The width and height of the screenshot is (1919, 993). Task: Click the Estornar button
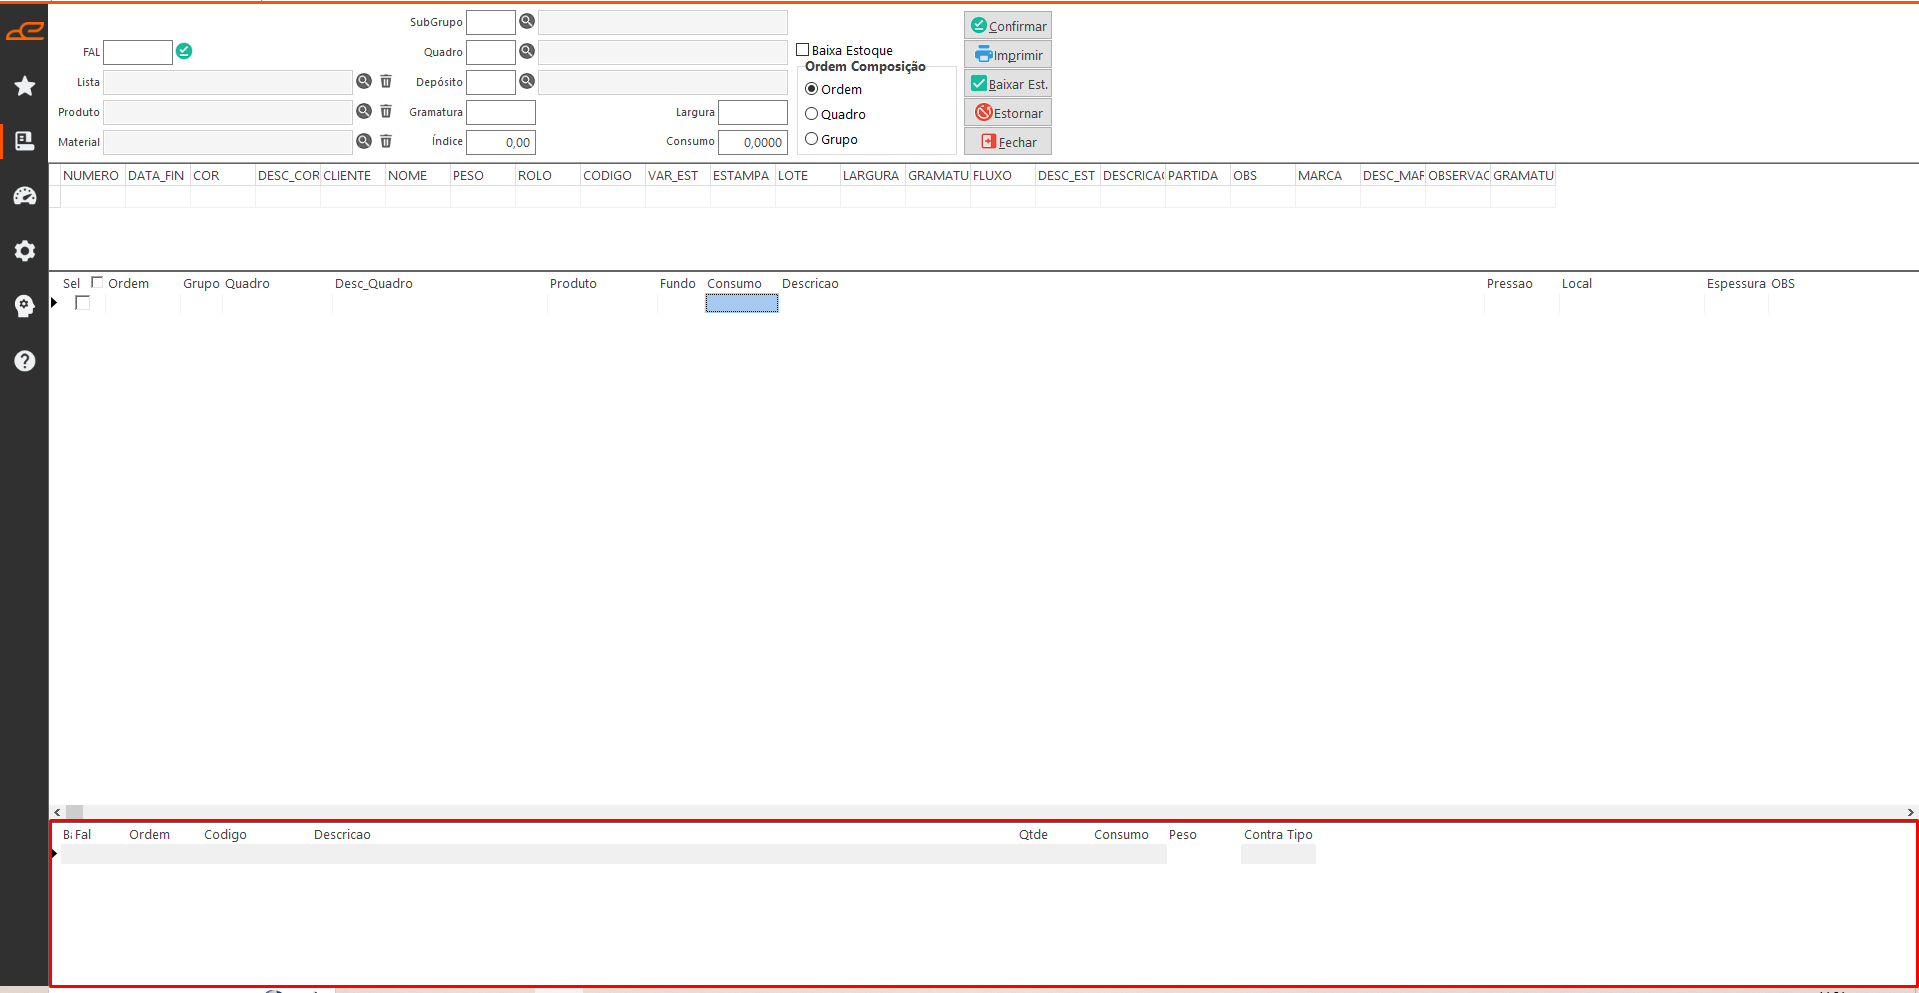(x=1008, y=113)
